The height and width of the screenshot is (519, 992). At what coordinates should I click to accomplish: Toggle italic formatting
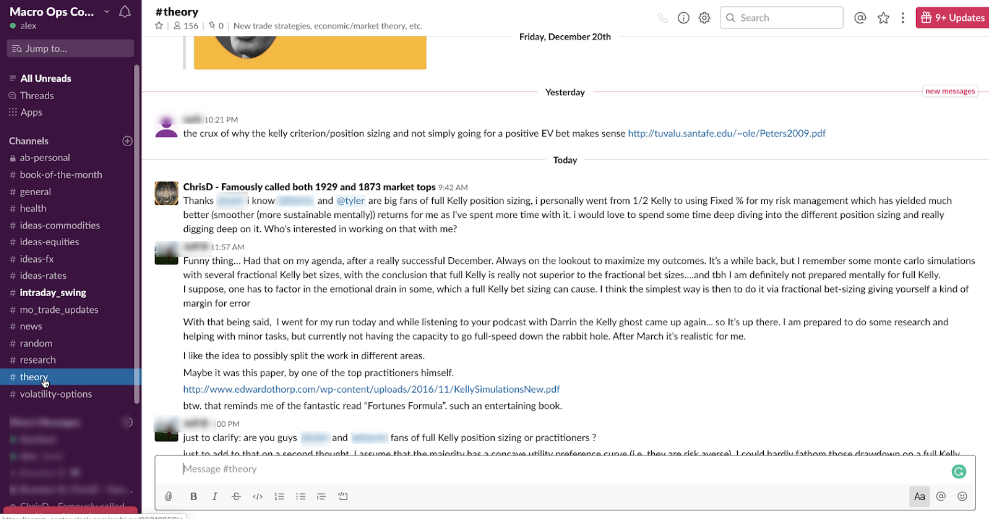coord(214,496)
